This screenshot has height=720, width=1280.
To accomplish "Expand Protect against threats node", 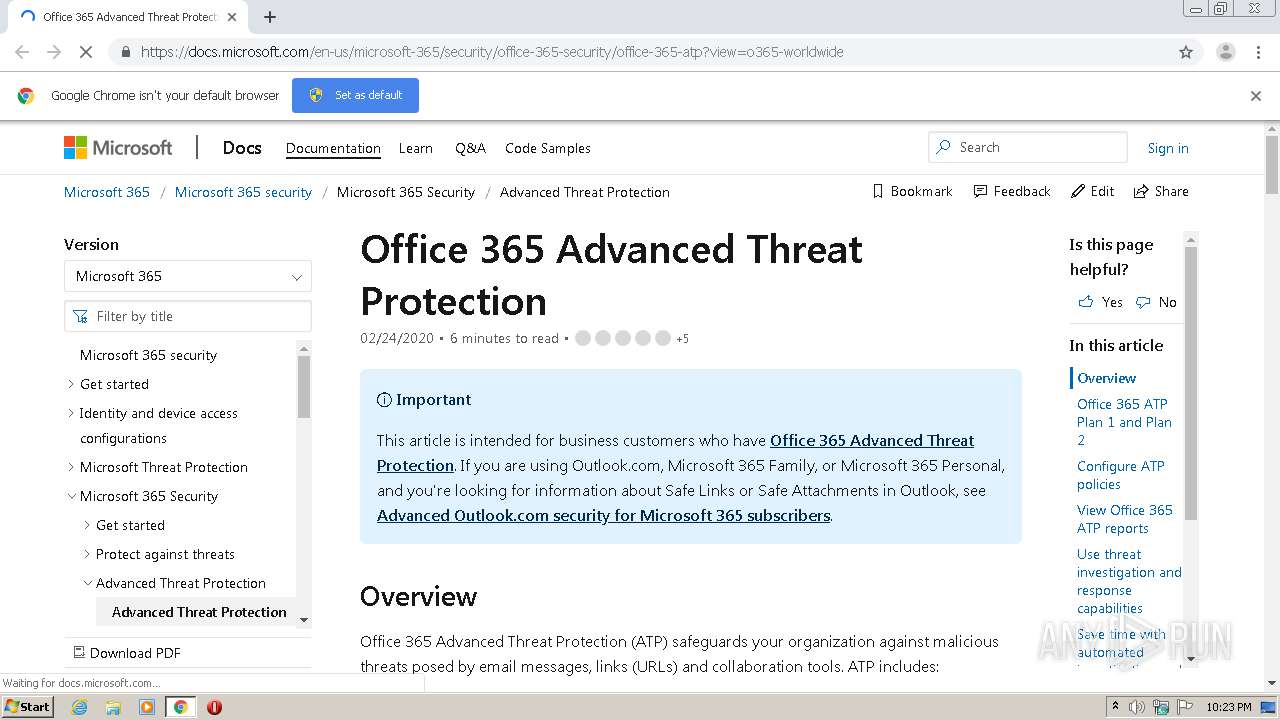I will click(x=87, y=554).
